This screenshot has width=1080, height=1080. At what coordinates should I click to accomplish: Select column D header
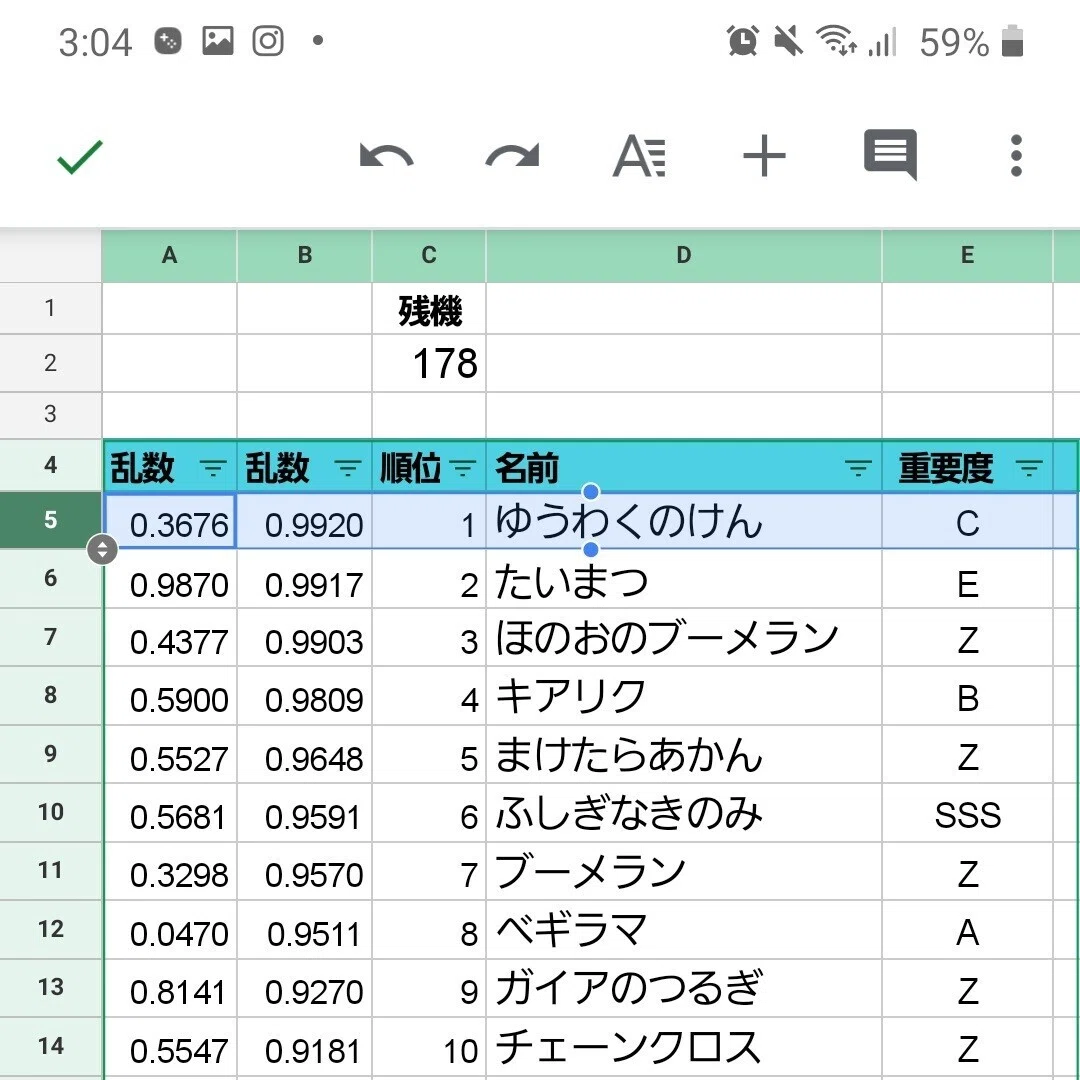tap(683, 256)
